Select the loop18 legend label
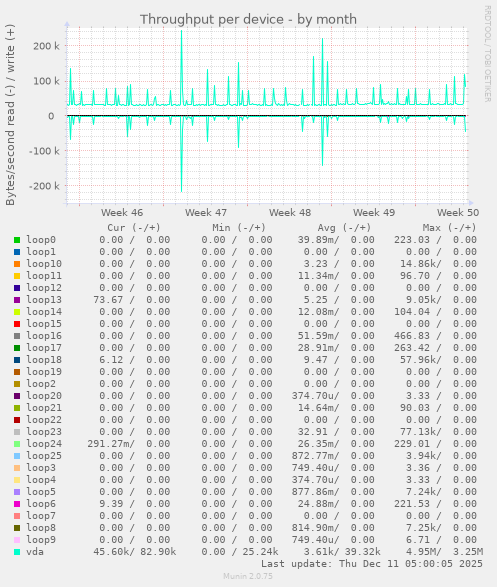This screenshot has height=587, width=497. pyautogui.click(x=44, y=359)
